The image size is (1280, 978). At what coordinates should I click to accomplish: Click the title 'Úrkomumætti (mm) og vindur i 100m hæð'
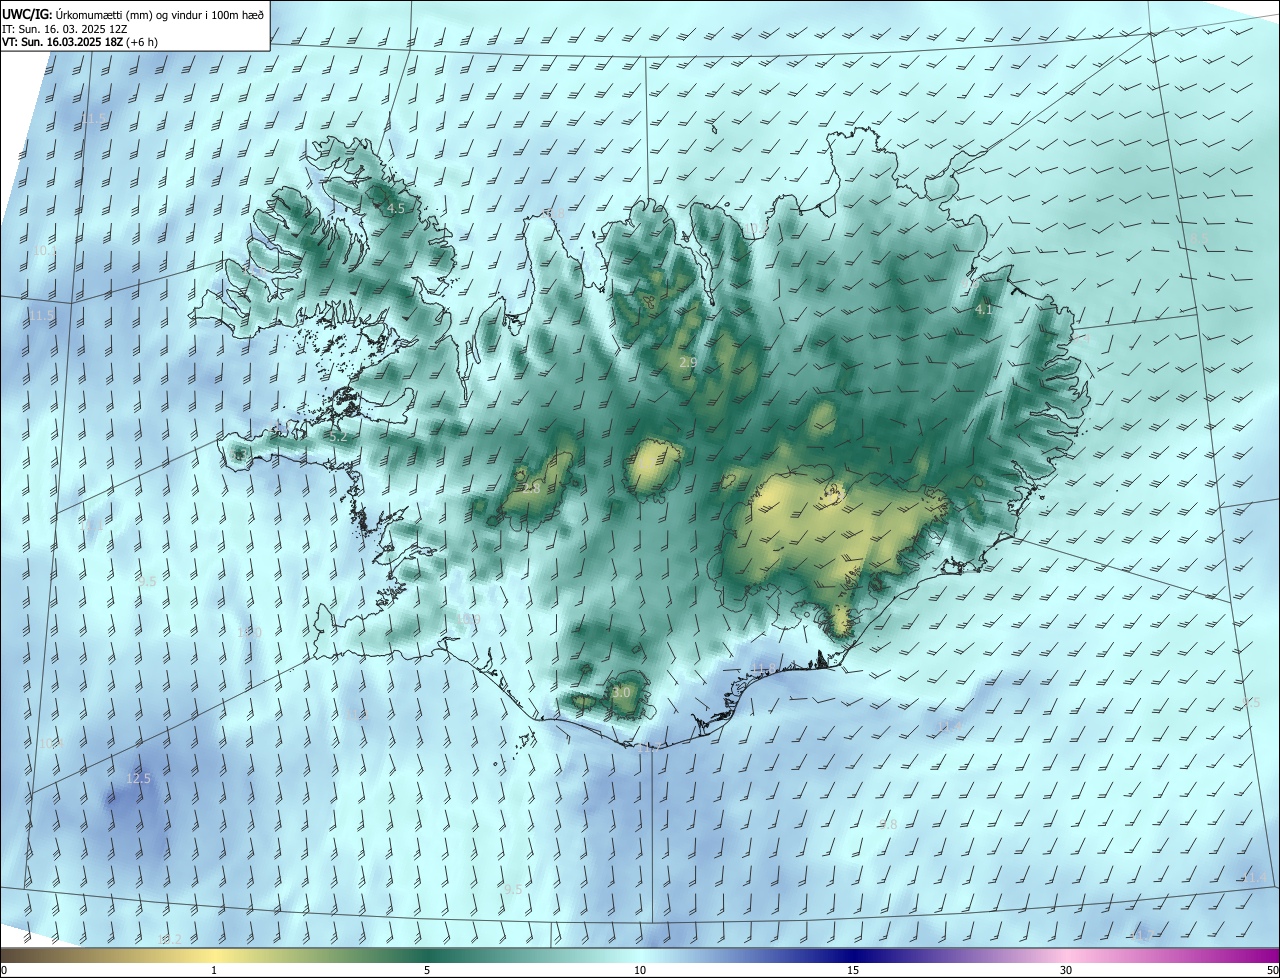tap(160, 14)
